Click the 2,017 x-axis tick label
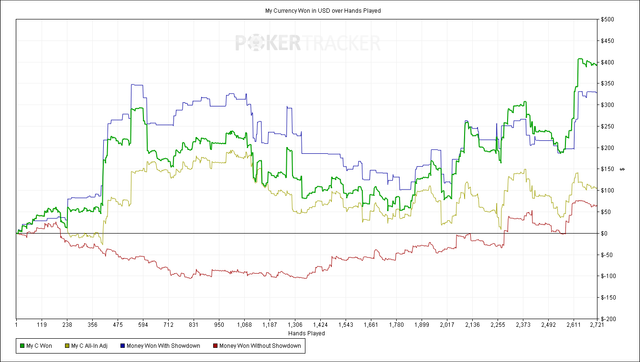Image resolution: width=640 pixels, height=362 pixels. point(447,325)
